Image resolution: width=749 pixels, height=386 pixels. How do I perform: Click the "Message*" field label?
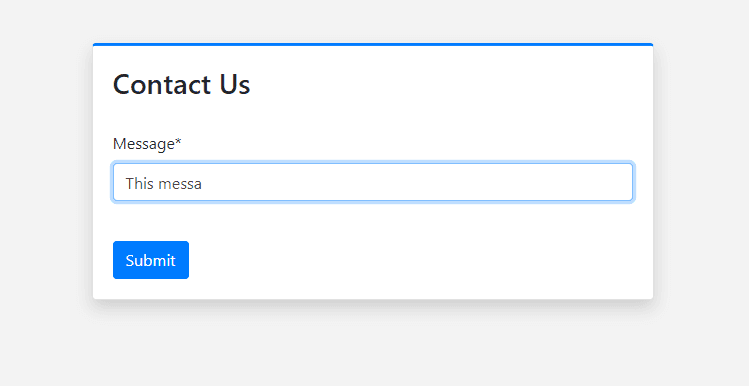pos(147,143)
